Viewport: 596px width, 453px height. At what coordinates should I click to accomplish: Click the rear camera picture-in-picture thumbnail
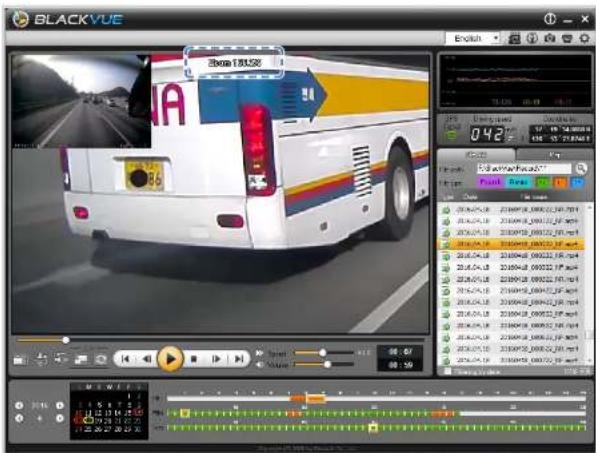[81, 101]
